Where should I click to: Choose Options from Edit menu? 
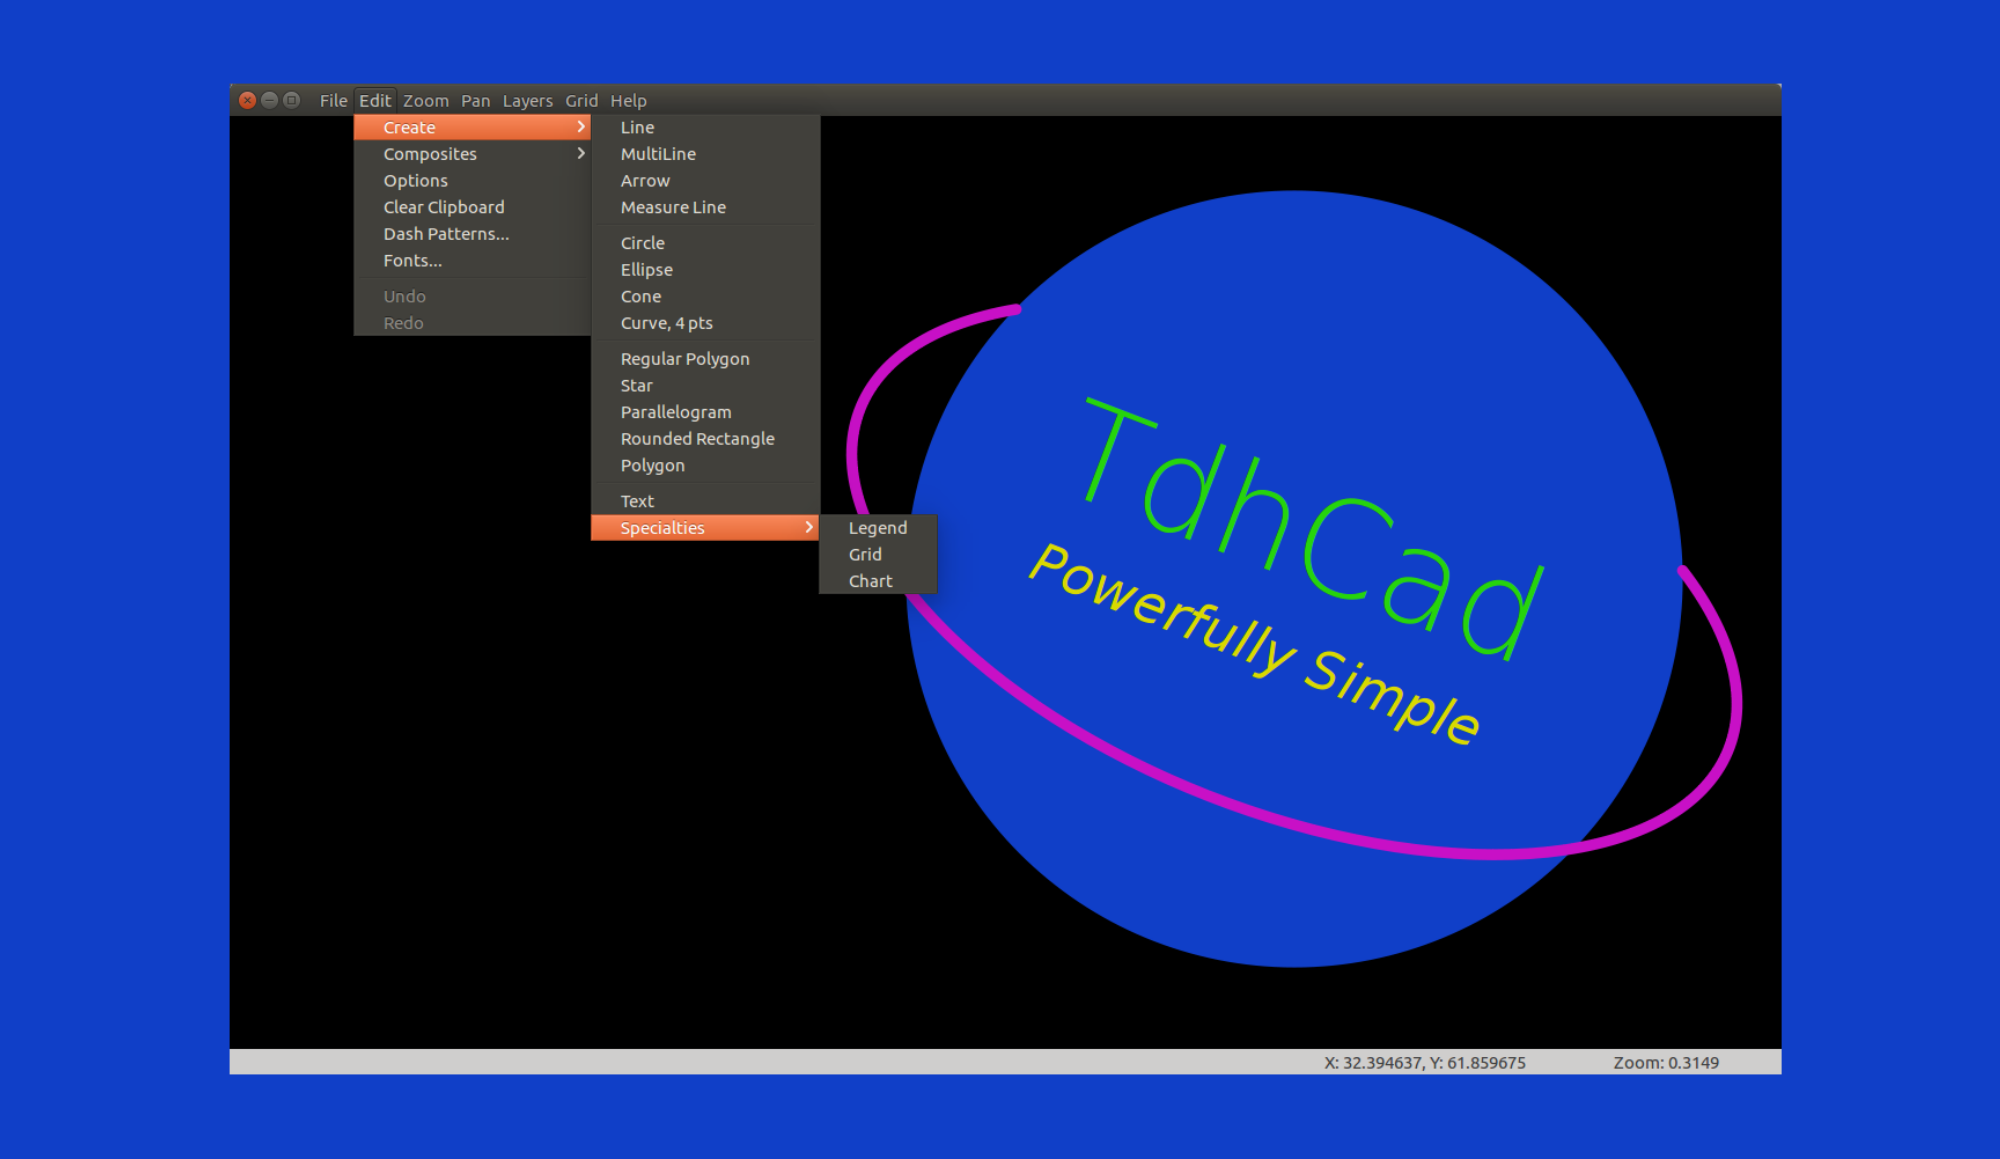coord(472,180)
